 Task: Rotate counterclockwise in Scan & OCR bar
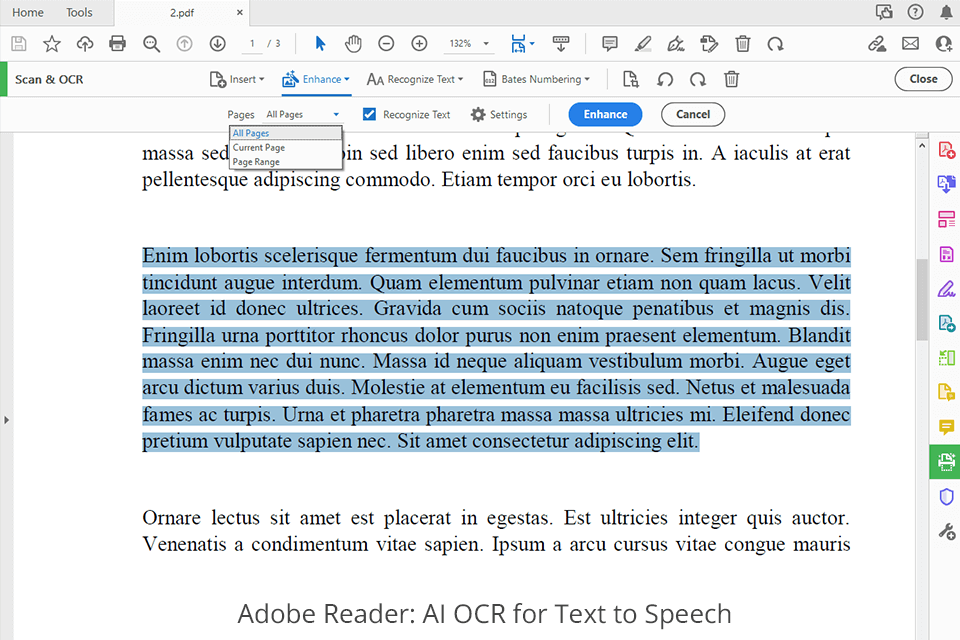coord(665,79)
